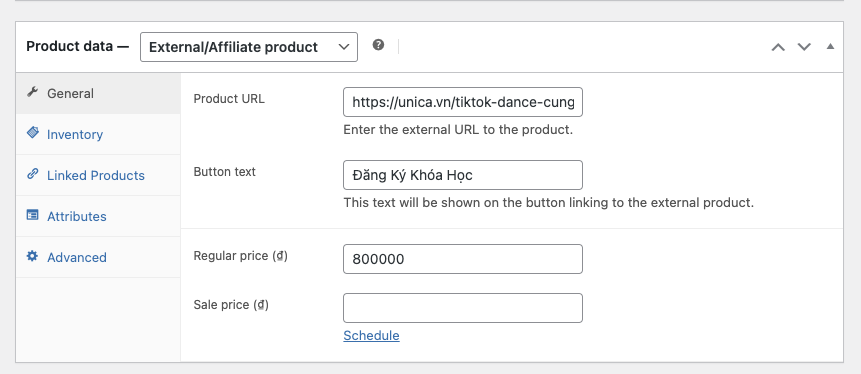Click the General wrench icon
This screenshot has height=374, width=861.
32,92
